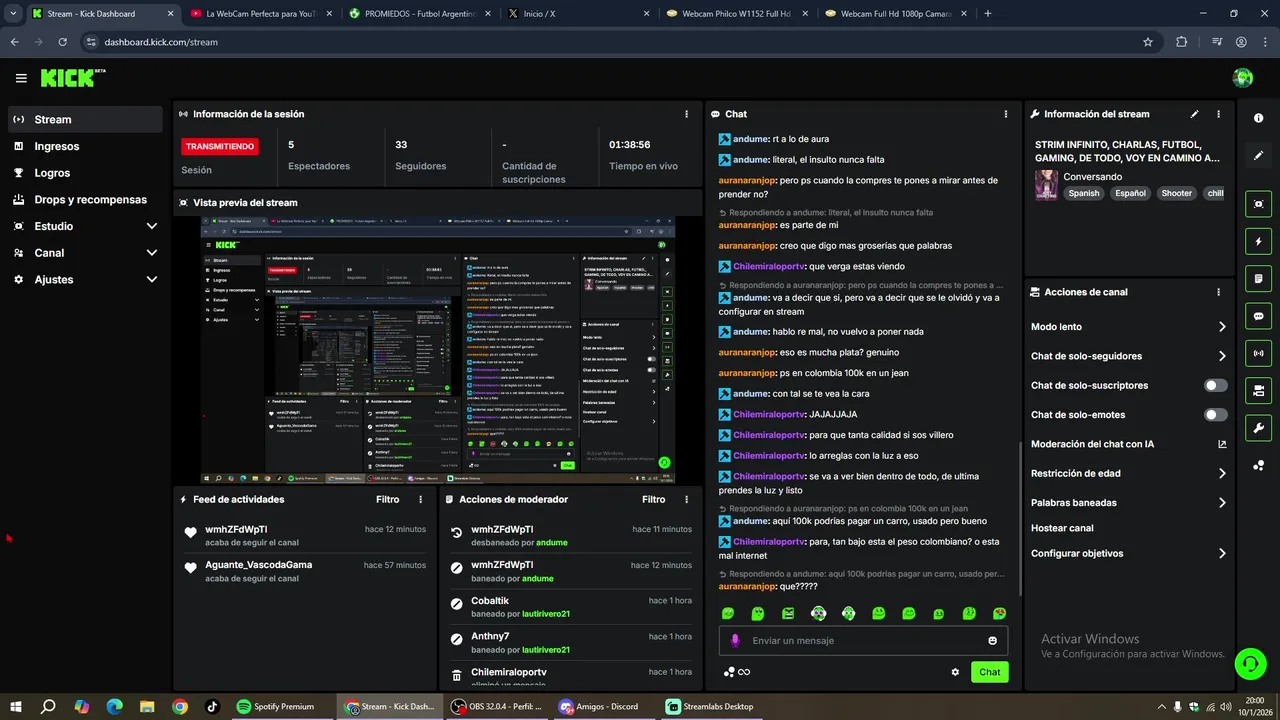Insert the heart-eyes emote
Viewport: 1280px width, 720px height.
(x=999, y=613)
